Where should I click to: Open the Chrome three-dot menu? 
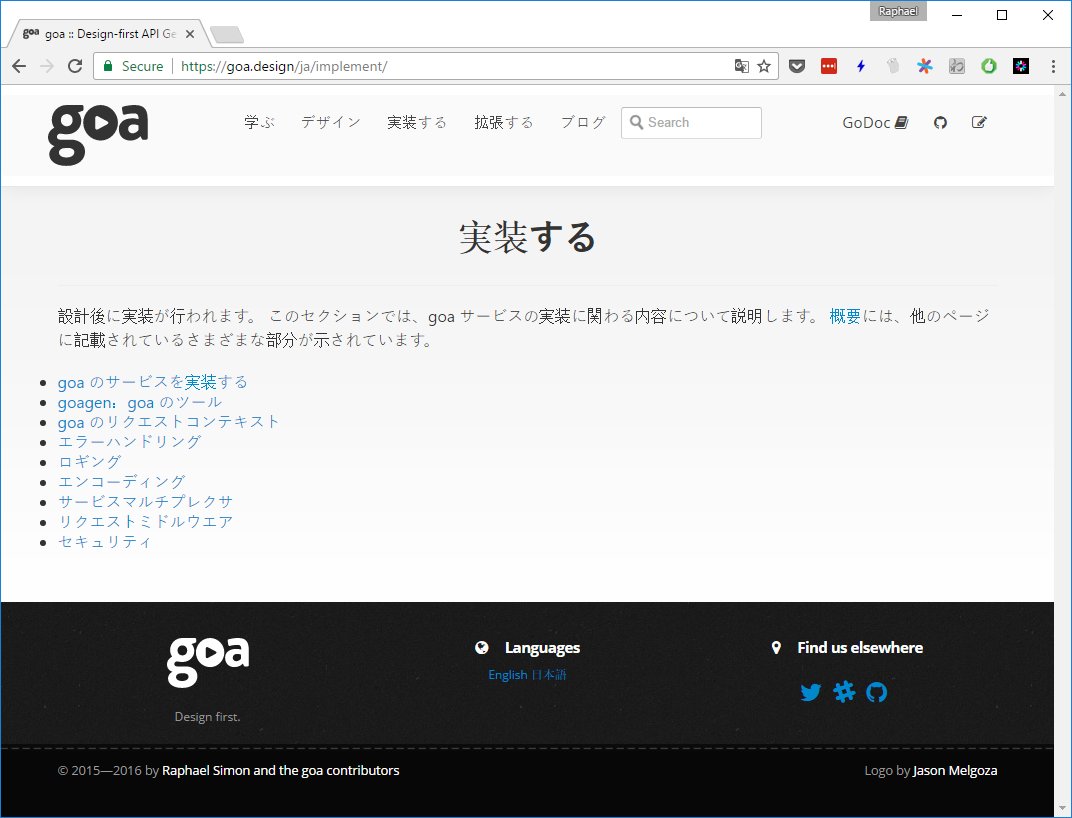click(x=1053, y=66)
